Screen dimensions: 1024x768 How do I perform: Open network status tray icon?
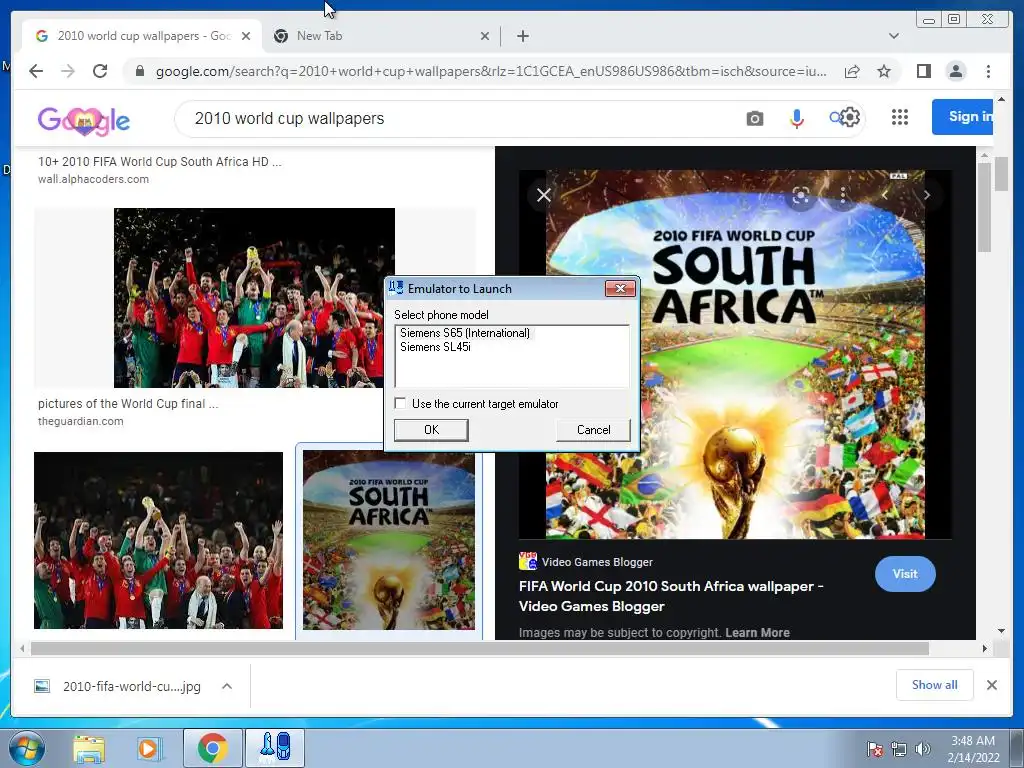(x=899, y=749)
